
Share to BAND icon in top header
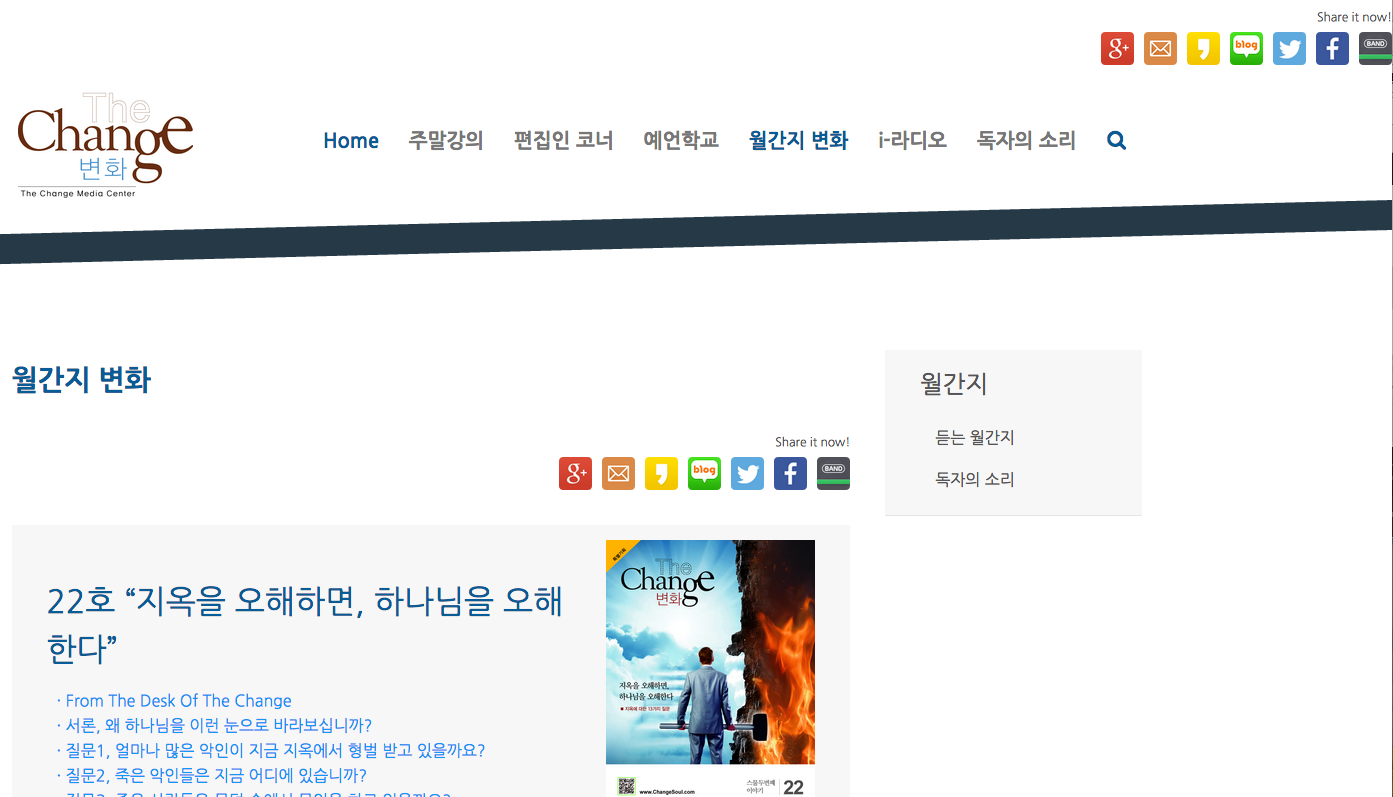coord(1375,48)
